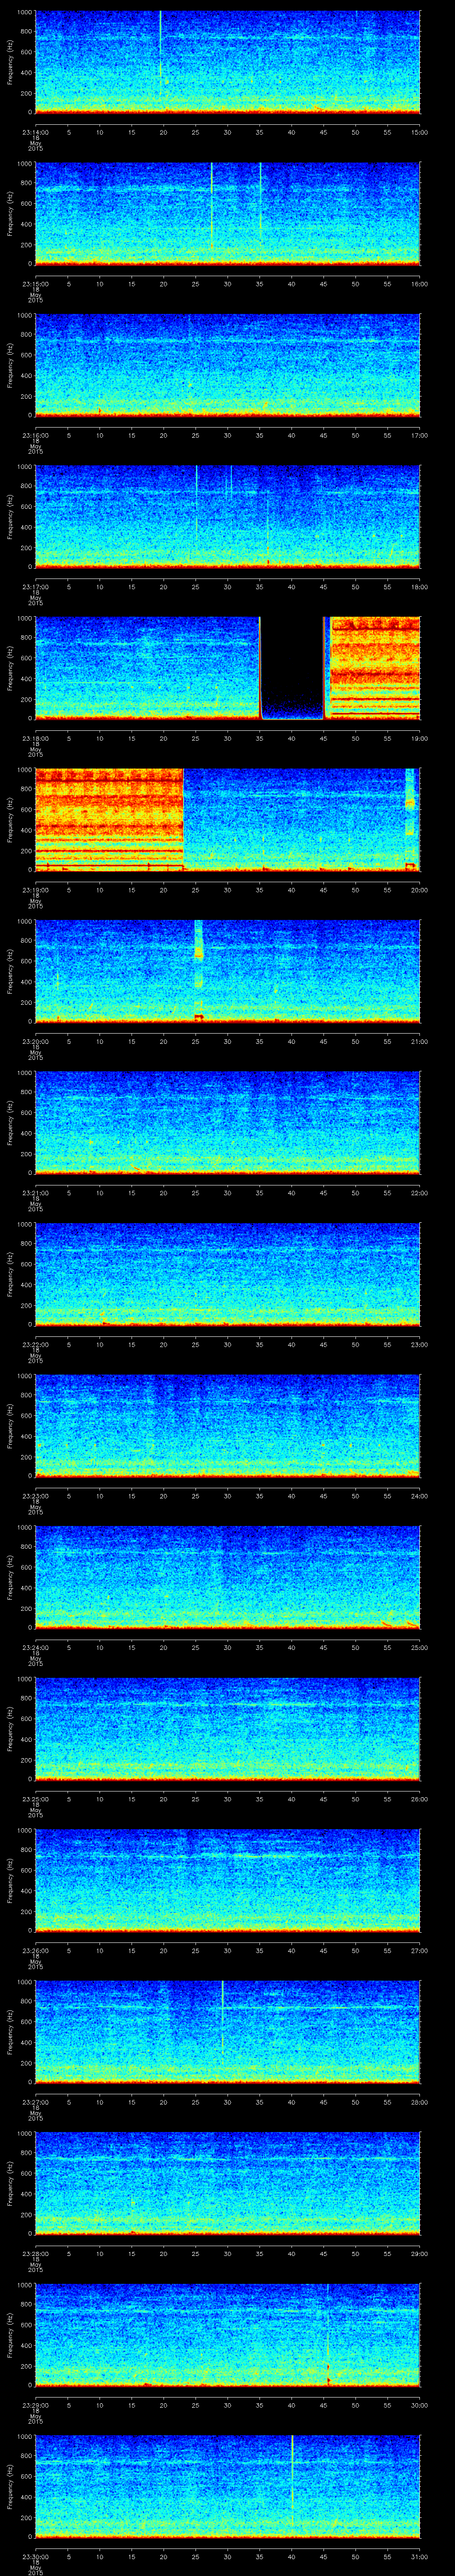The height and width of the screenshot is (2576, 455).
Task: Click the "23:22:00" start time label
Action: tap(35, 1344)
